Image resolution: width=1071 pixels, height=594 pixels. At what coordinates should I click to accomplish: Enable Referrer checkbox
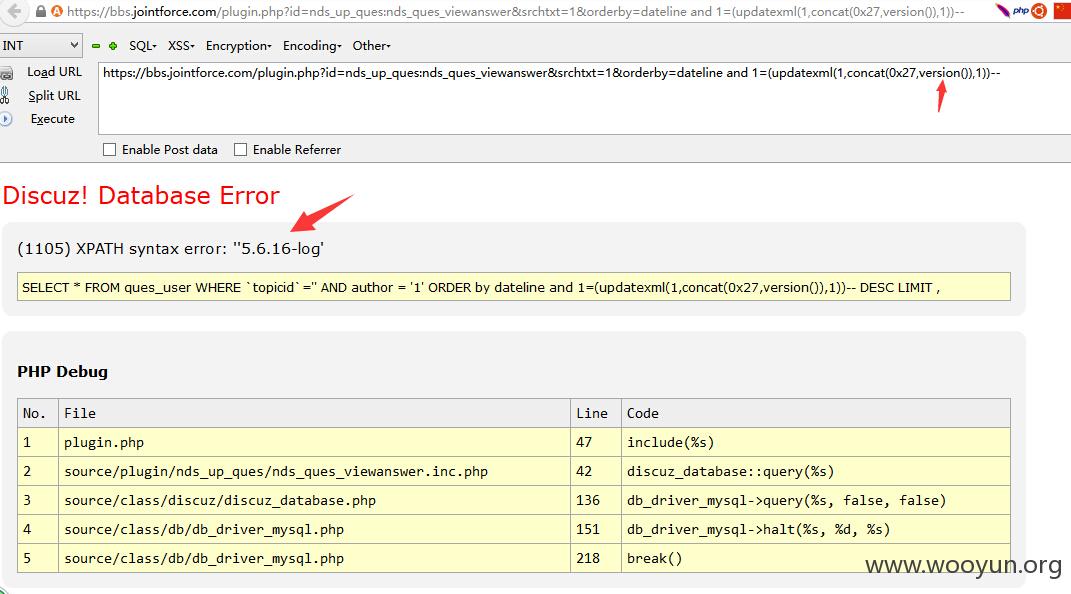click(x=240, y=150)
